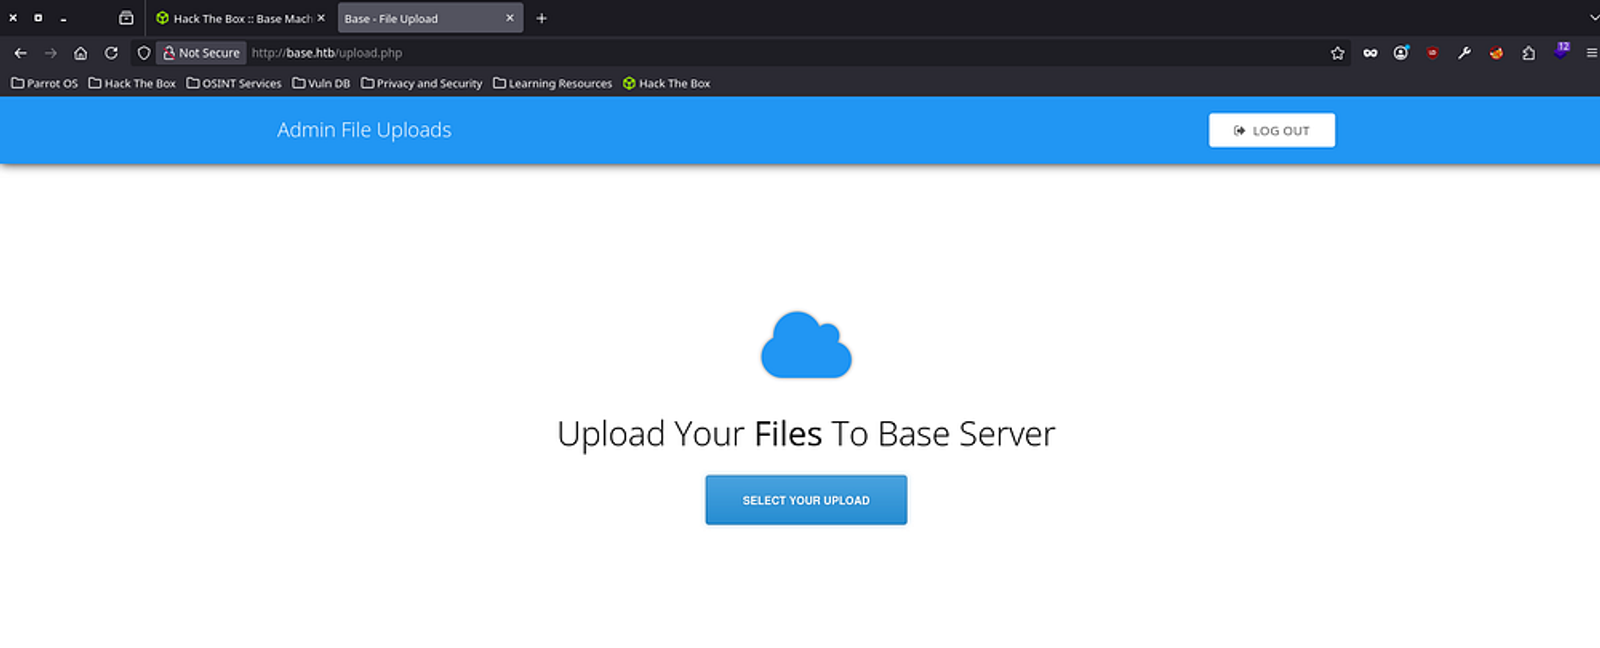Open the wrench developer tools icon
Image resolution: width=1600 pixels, height=648 pixels.
coord(1464,53)
